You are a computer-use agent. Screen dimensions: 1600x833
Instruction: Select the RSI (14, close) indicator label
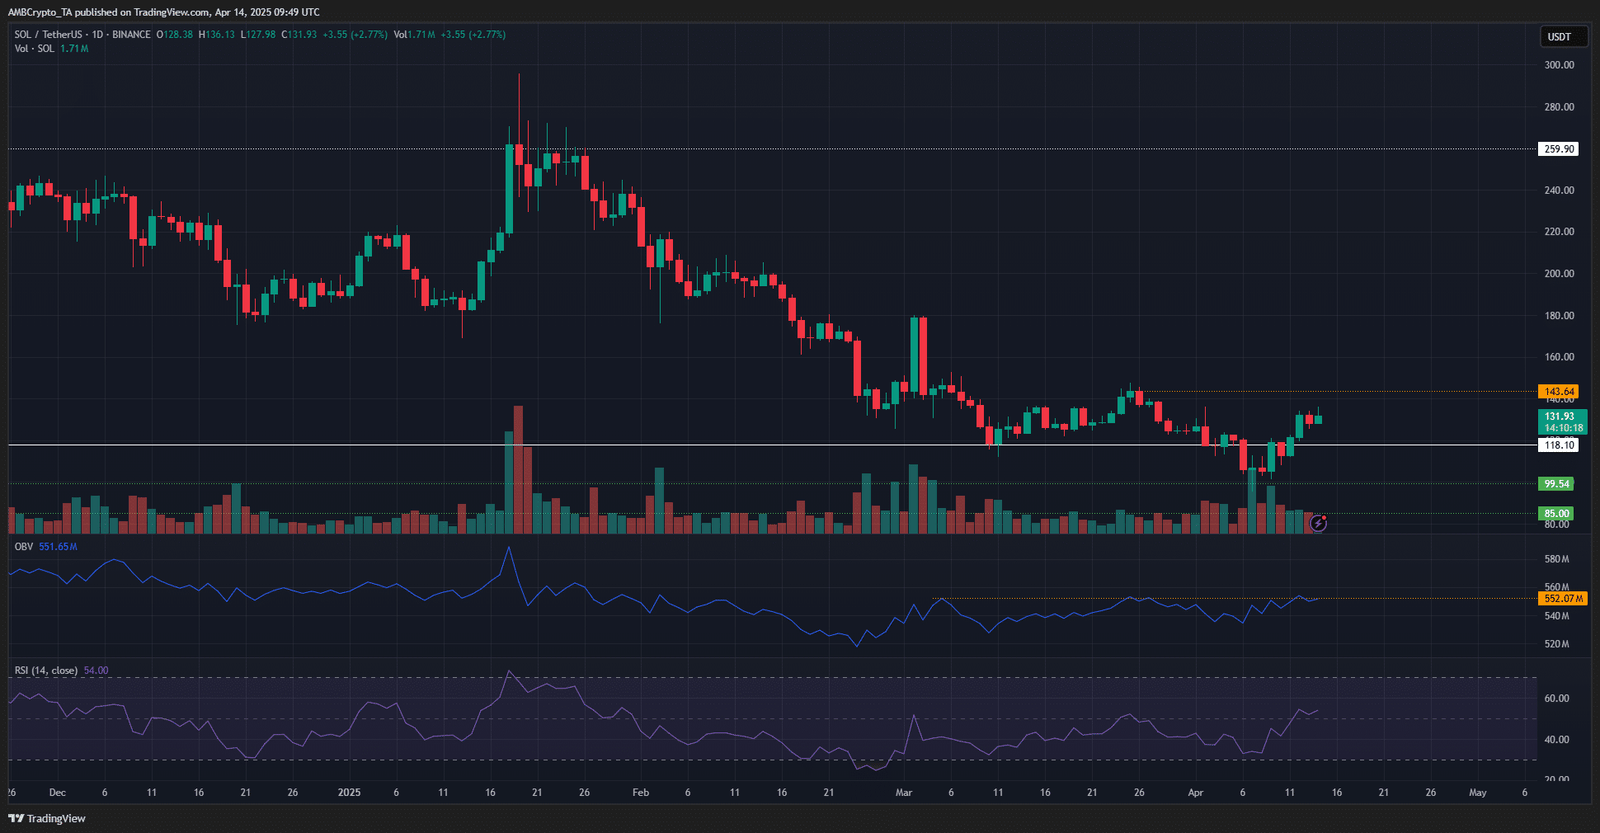coord(46,671)
